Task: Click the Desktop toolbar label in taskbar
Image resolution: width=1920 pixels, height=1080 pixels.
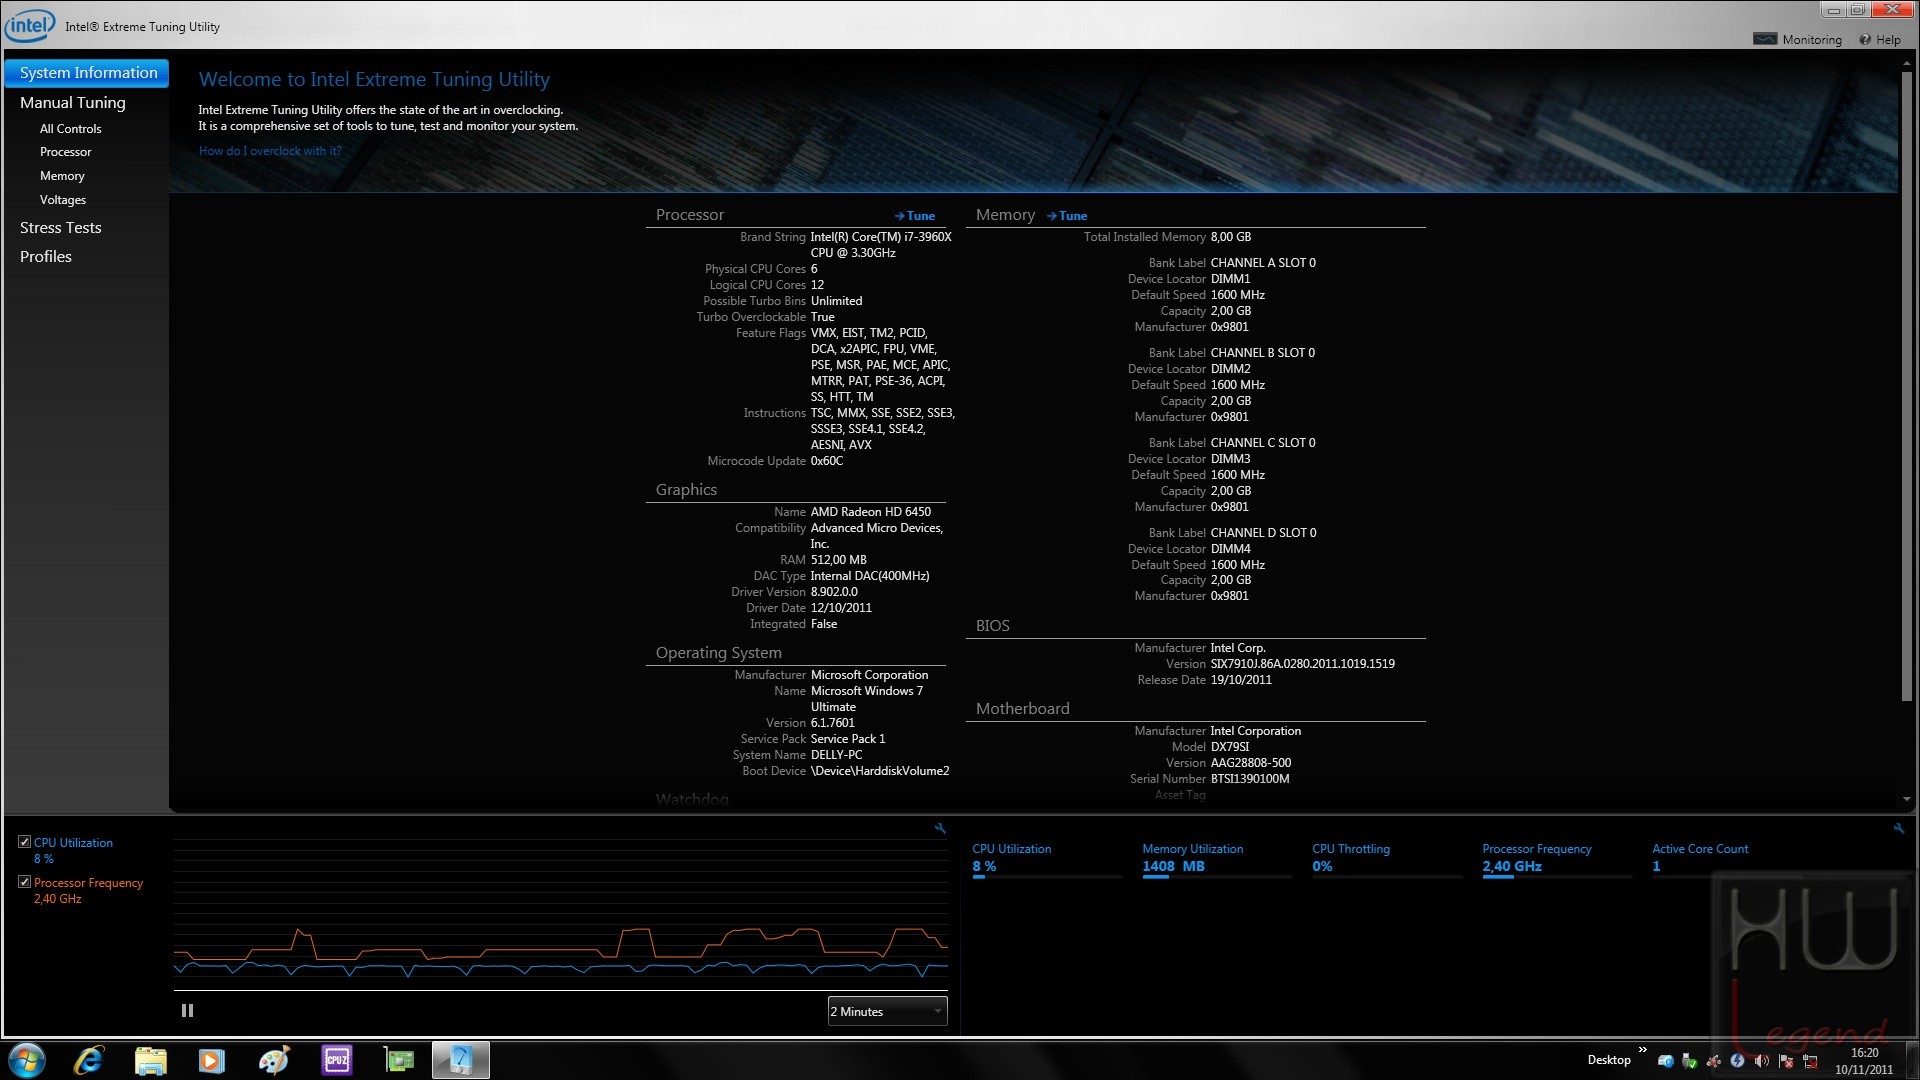Action: [x=1609, y=1060]
